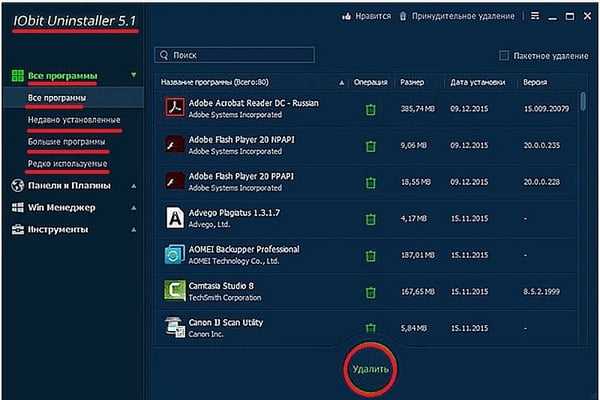
Task: Sort by Версия column header
Action: click(x=535, y=82)
